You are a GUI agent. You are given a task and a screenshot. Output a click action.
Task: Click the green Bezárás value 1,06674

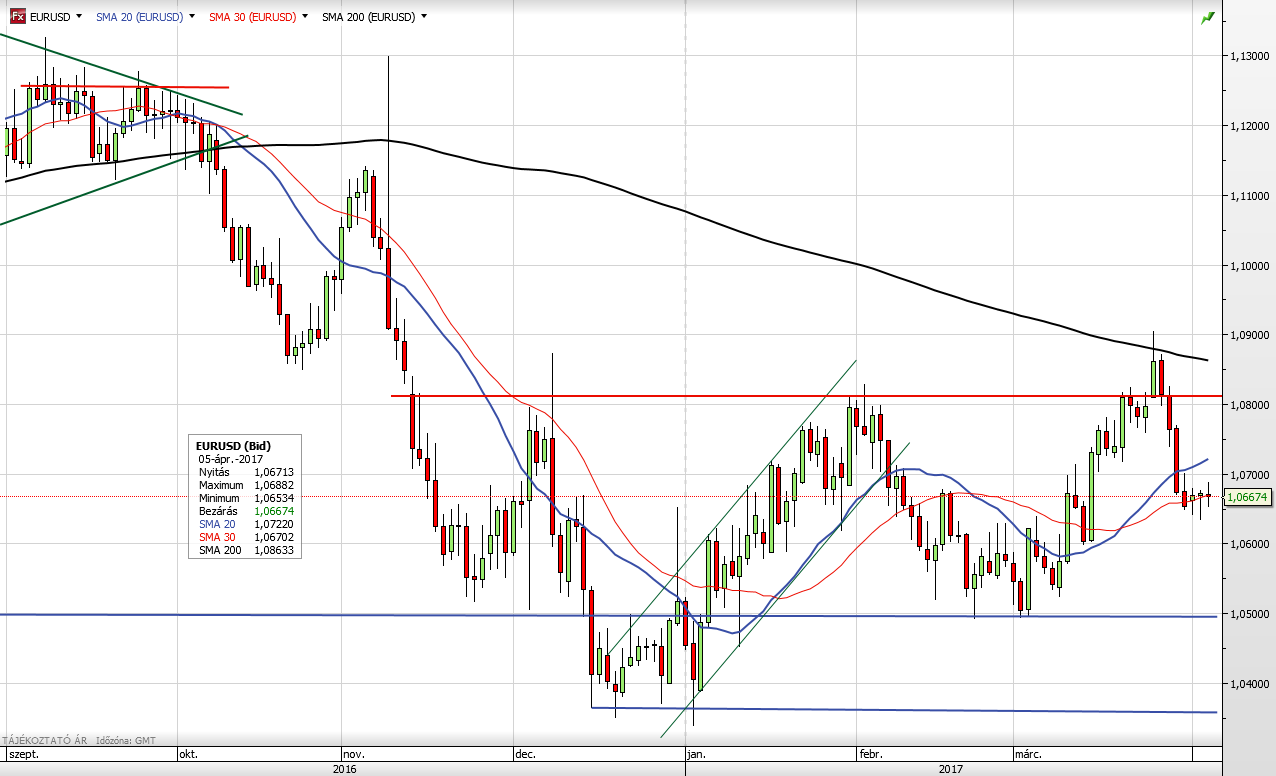[x=274, y=510]
